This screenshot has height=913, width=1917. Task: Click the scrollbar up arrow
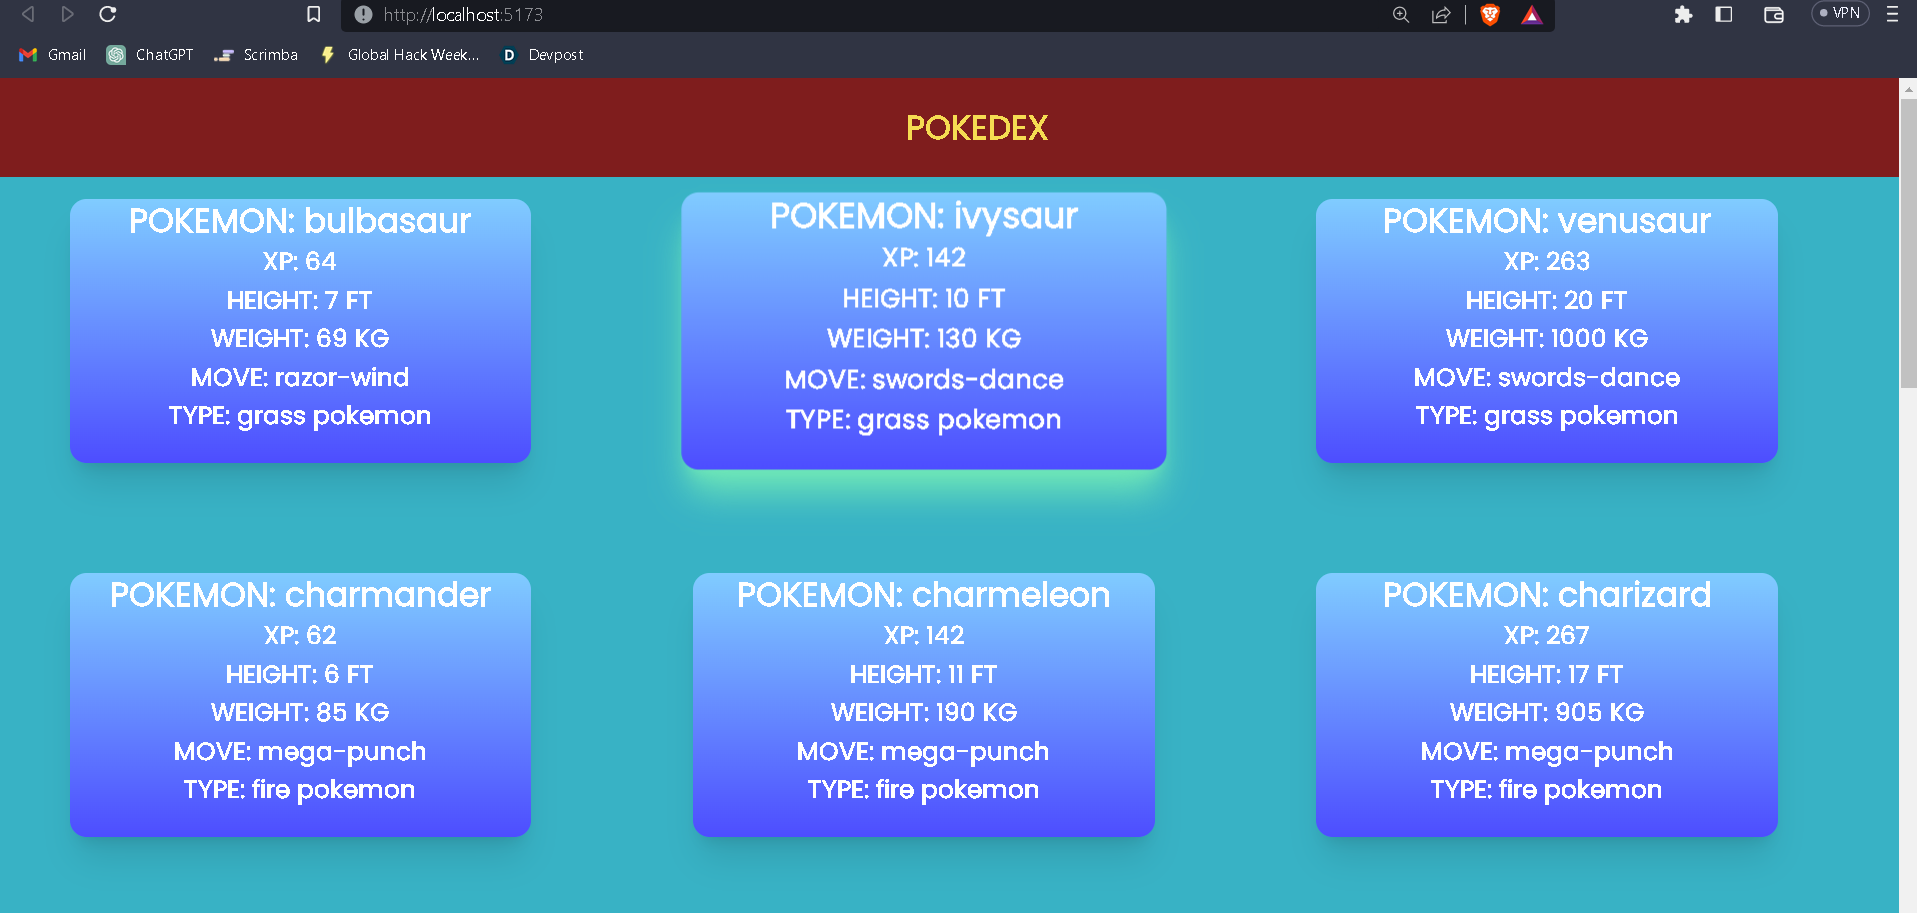coord(1908,88)
